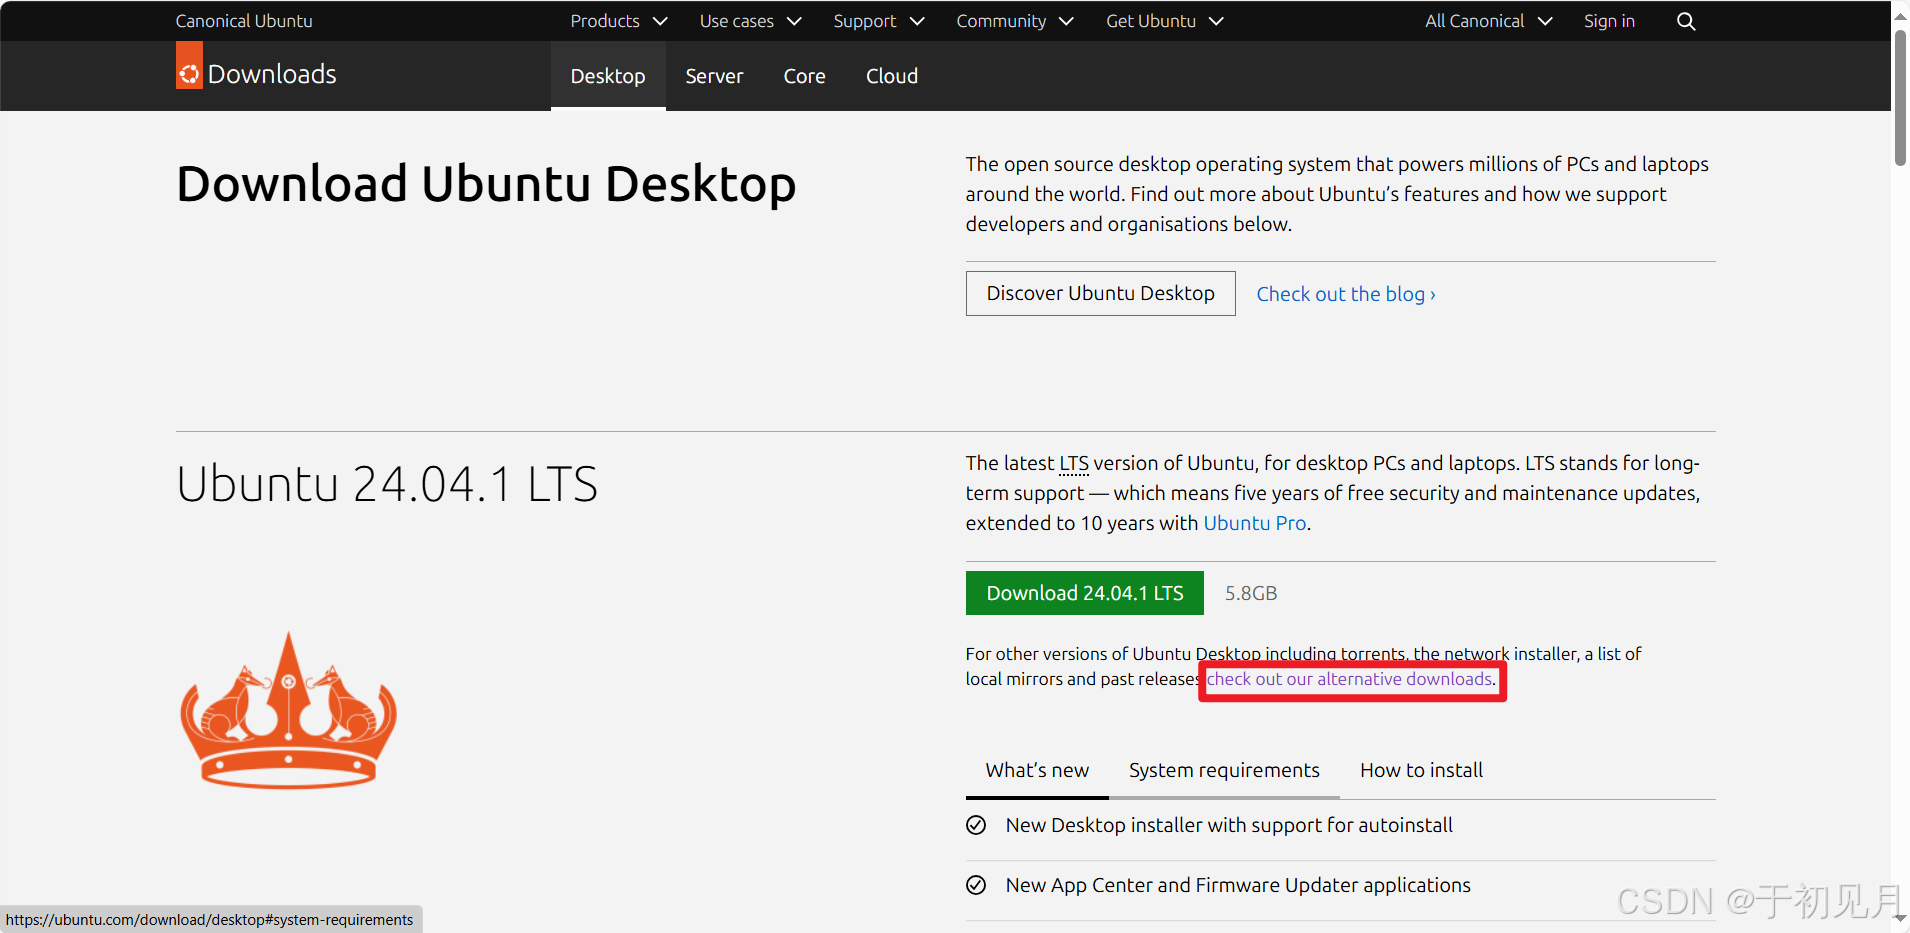
Task: Switch to the Server downloads tab
Action: [x=714, y=76]
